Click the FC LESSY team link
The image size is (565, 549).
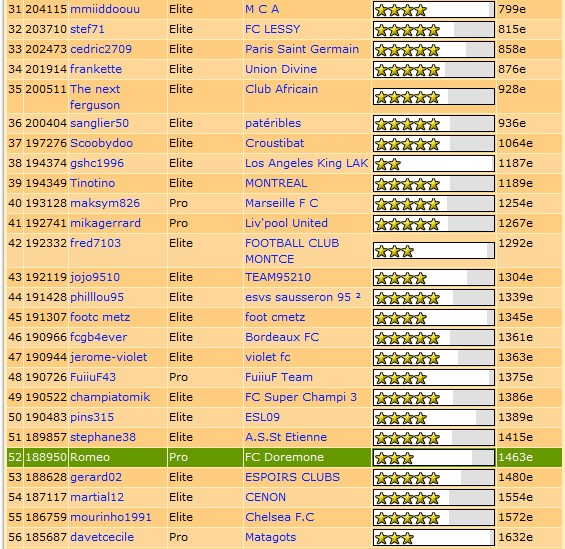(x=272, y=29)
